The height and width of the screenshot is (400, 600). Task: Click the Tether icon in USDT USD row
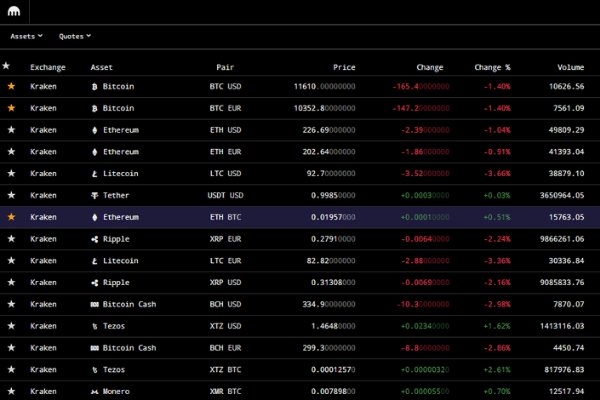[95, 195]
